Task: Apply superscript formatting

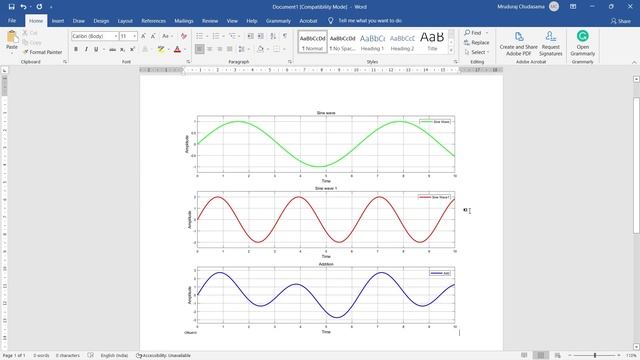Action: 132,49
